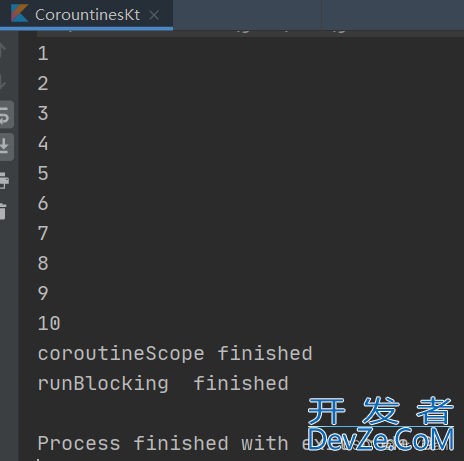The image size is (464, 461).
Task: Click output line showing 1
Action: pos(43,54)
